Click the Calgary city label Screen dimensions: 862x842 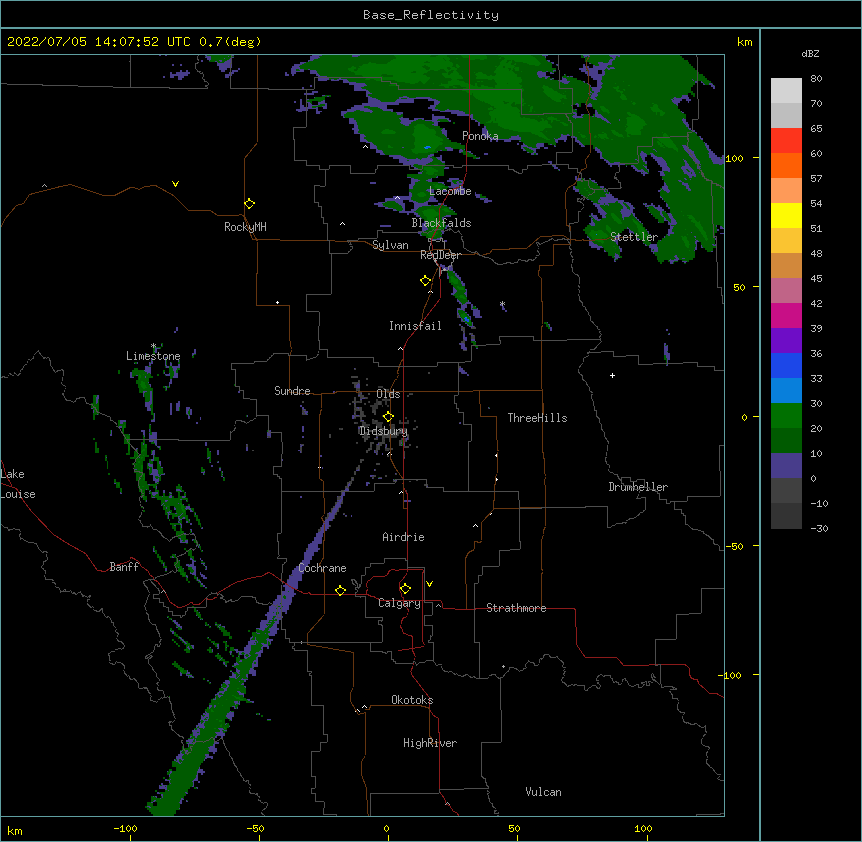click(399, 603)
